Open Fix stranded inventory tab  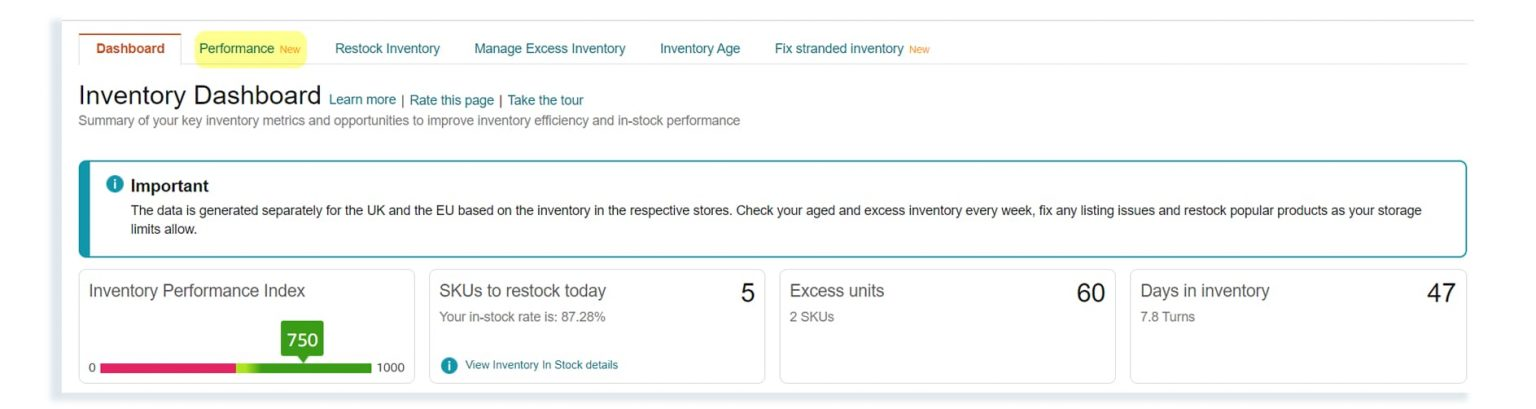(x=852, y=48)
